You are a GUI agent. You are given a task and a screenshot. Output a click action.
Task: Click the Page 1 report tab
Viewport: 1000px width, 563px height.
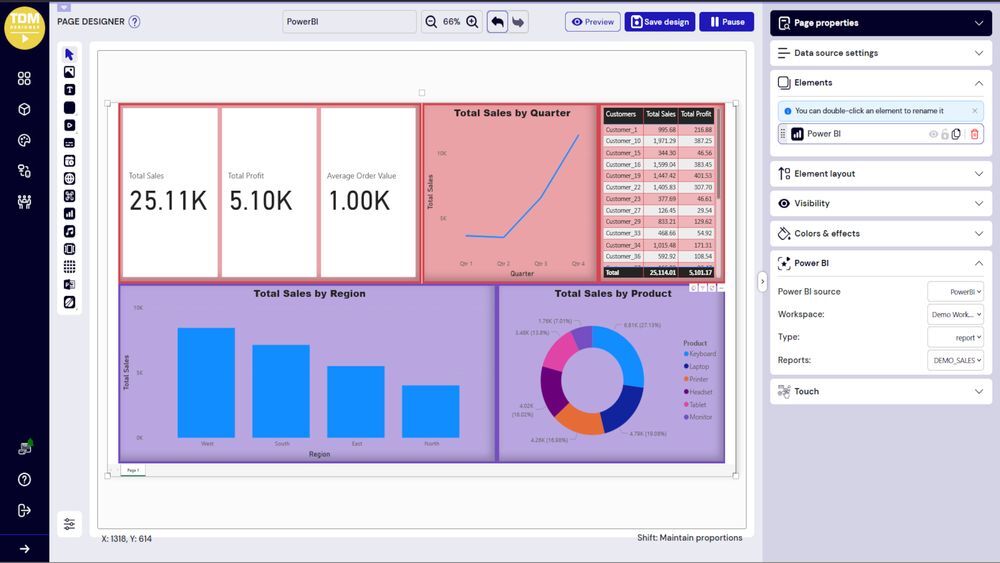(133, 470)
